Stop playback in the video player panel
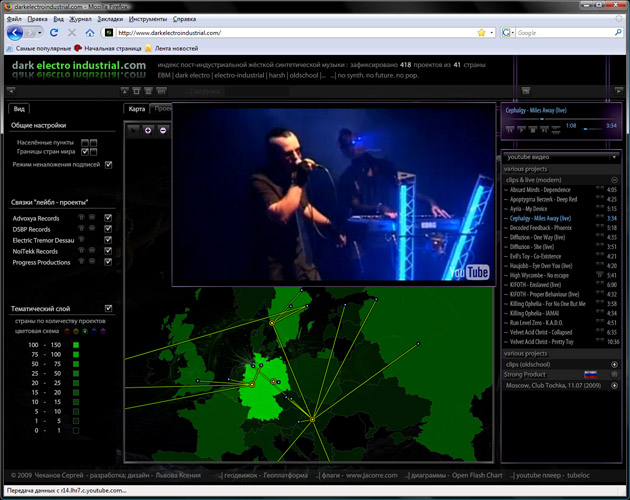Viewport: 630px width, 500px height. click(x=533, y=129)
